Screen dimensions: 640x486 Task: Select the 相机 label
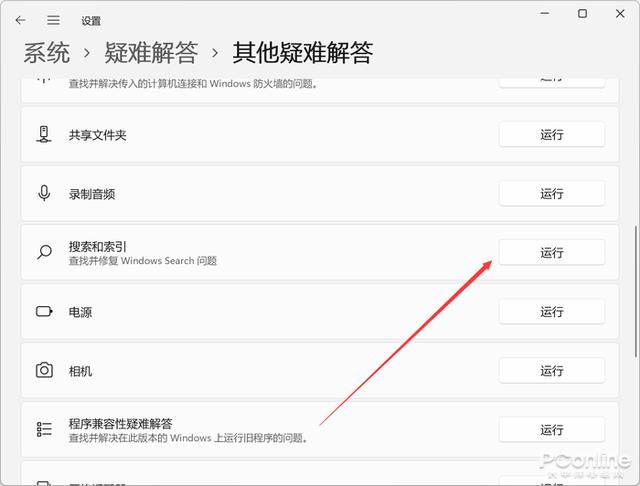pyautogui.click(x=80, y=371)
